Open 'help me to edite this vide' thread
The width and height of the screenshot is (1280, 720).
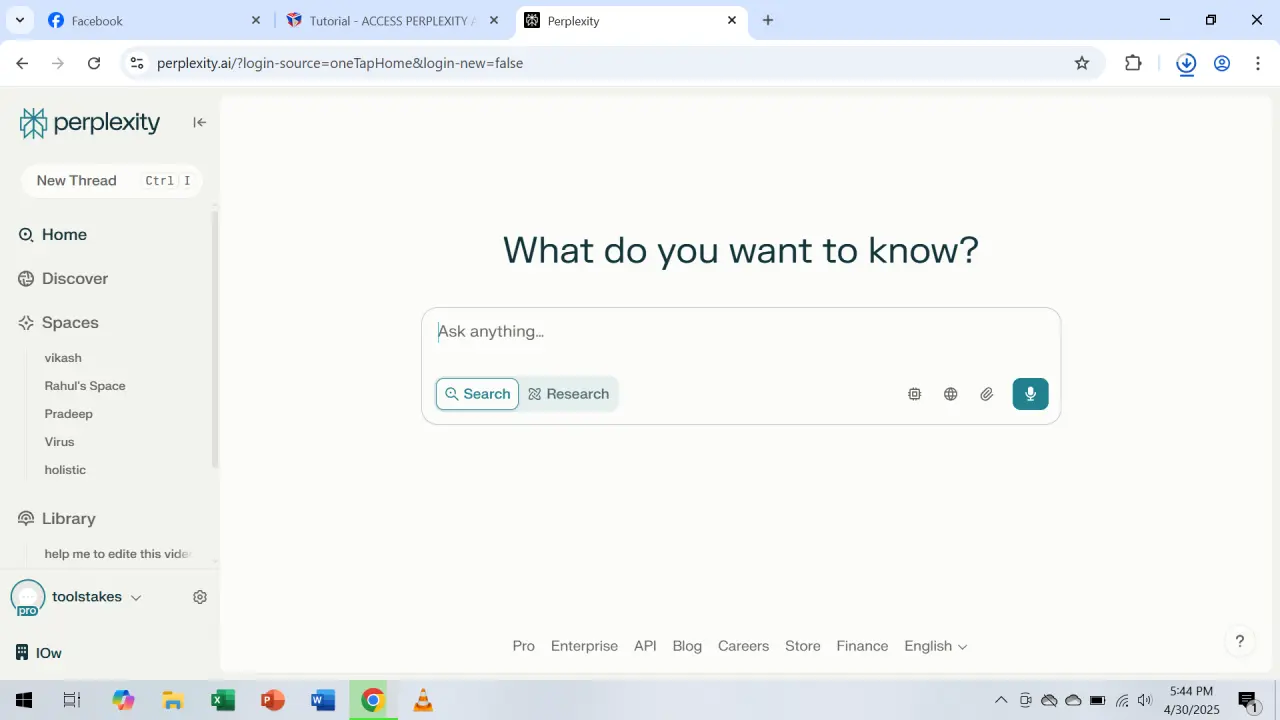pyautogui.click(x=117, y=554)
